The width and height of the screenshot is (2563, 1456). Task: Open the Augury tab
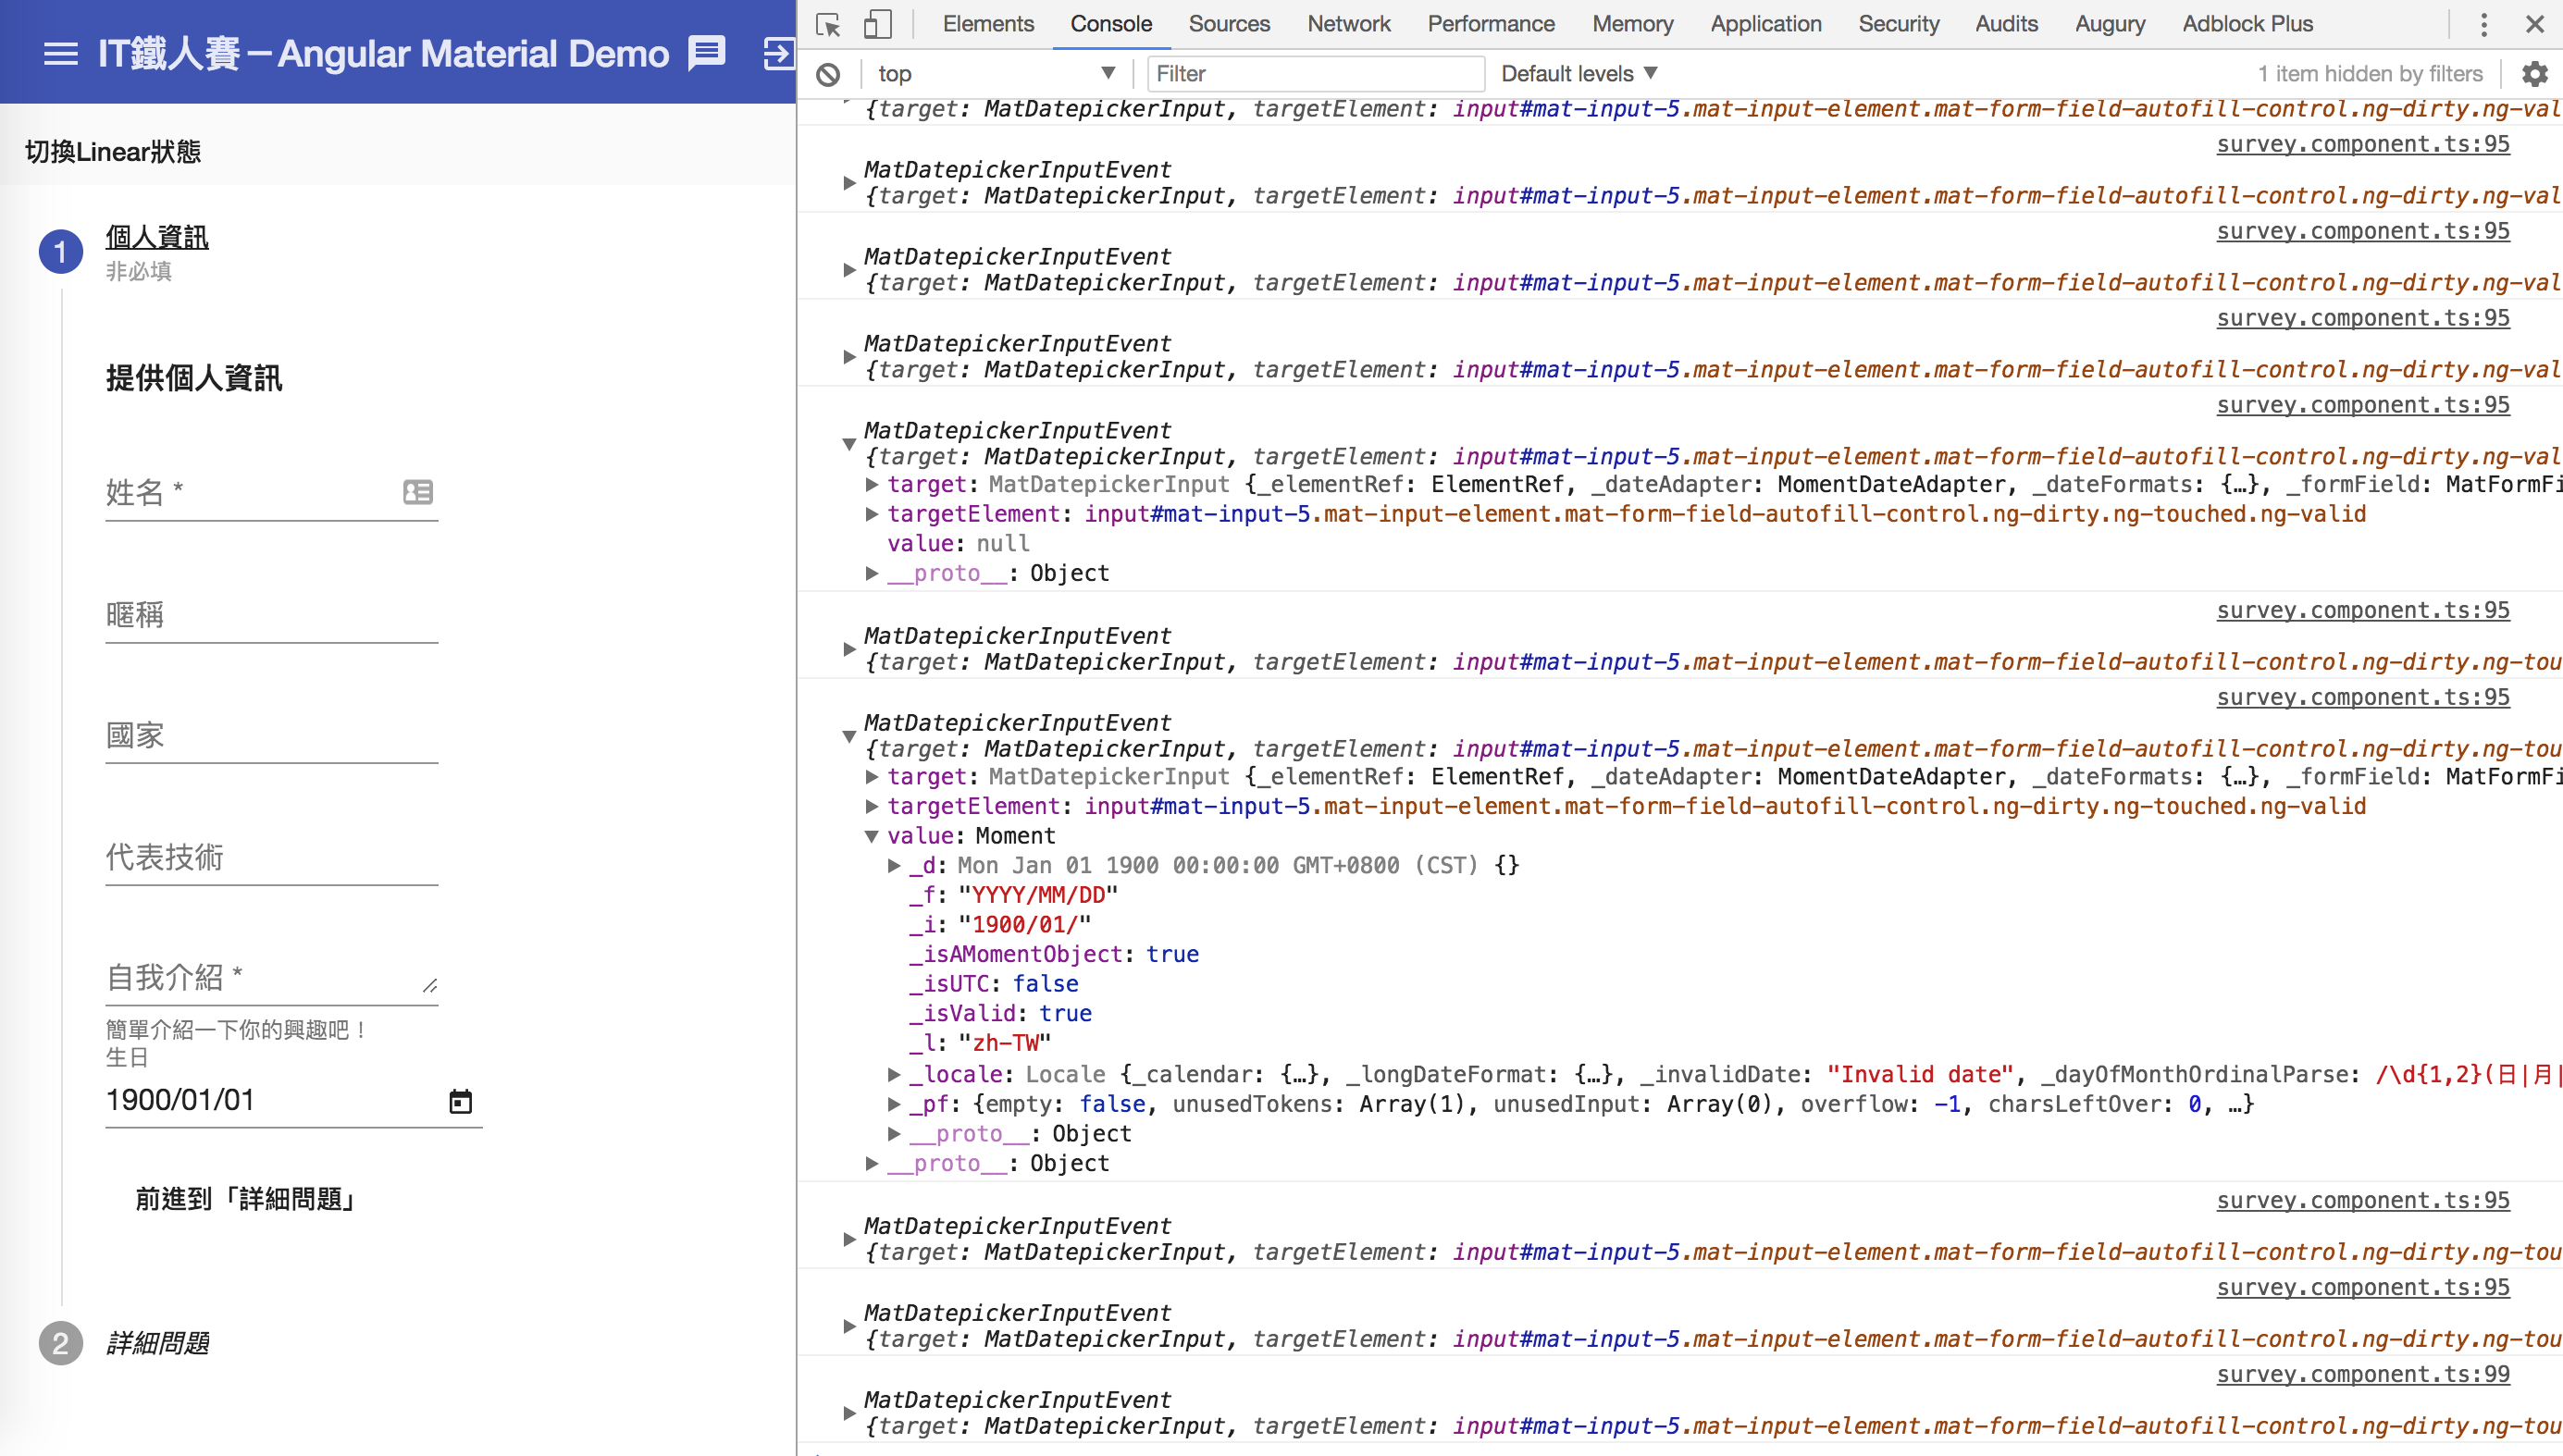pyautogui.click(x=2110, y=24)
